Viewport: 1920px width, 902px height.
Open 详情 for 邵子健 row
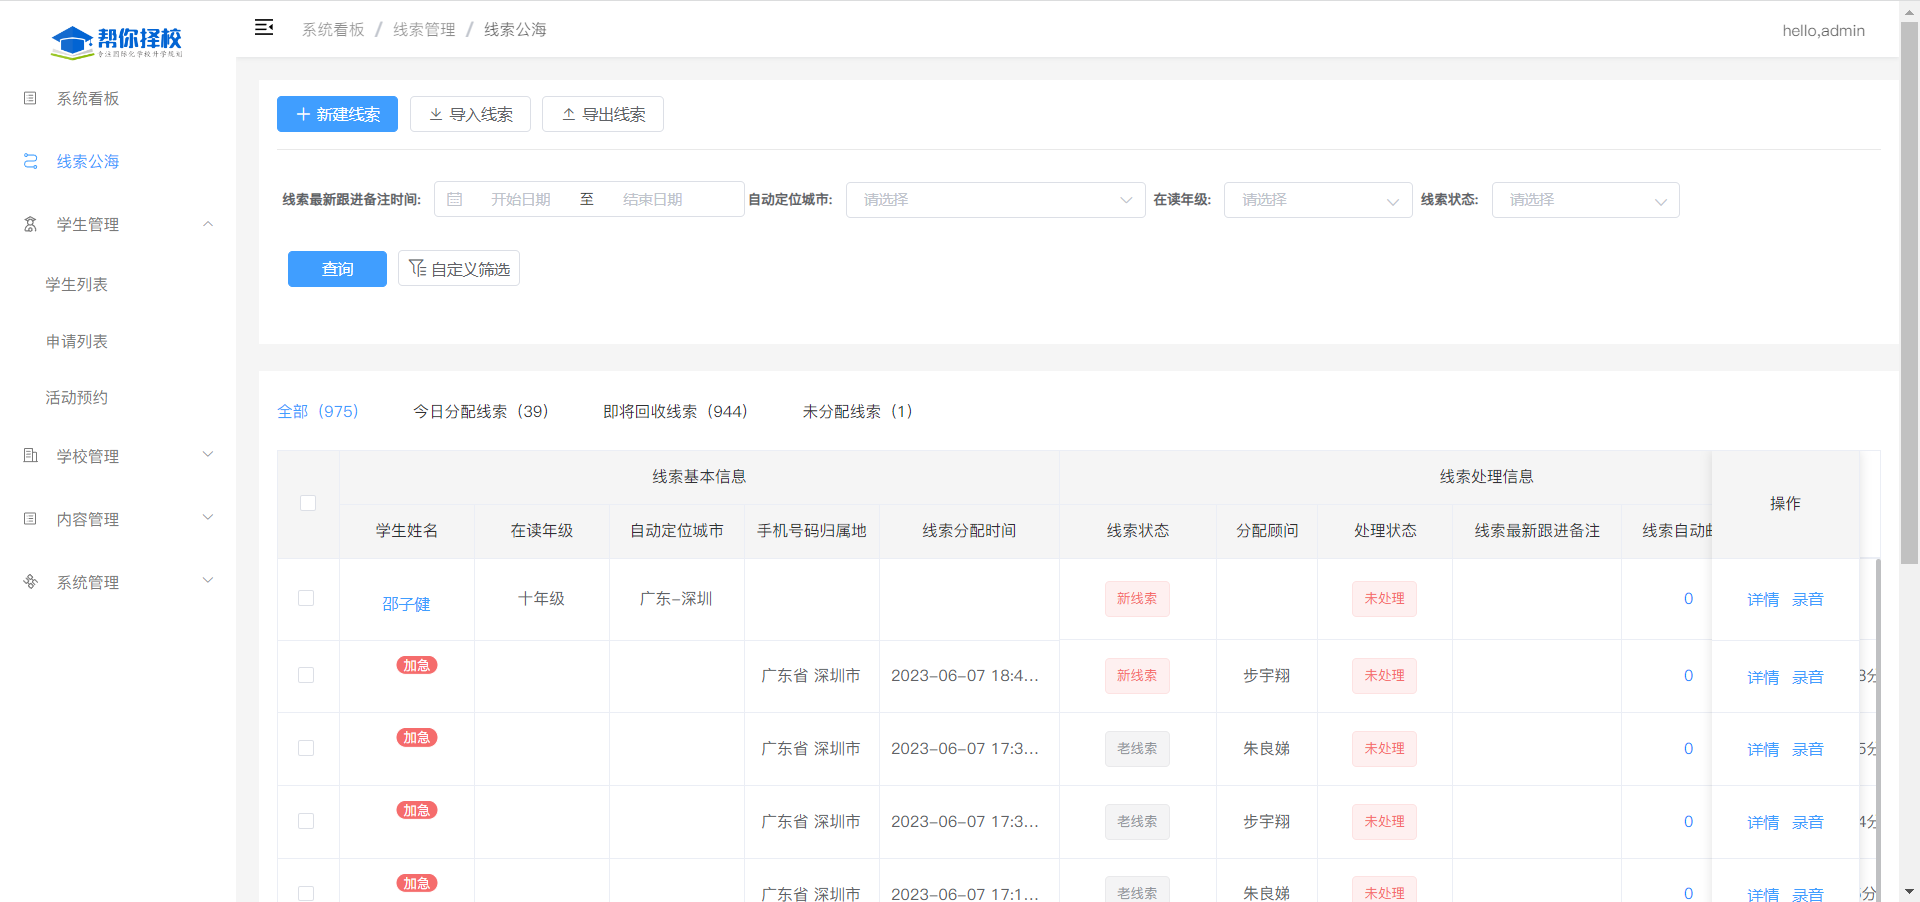[1763, 600]
